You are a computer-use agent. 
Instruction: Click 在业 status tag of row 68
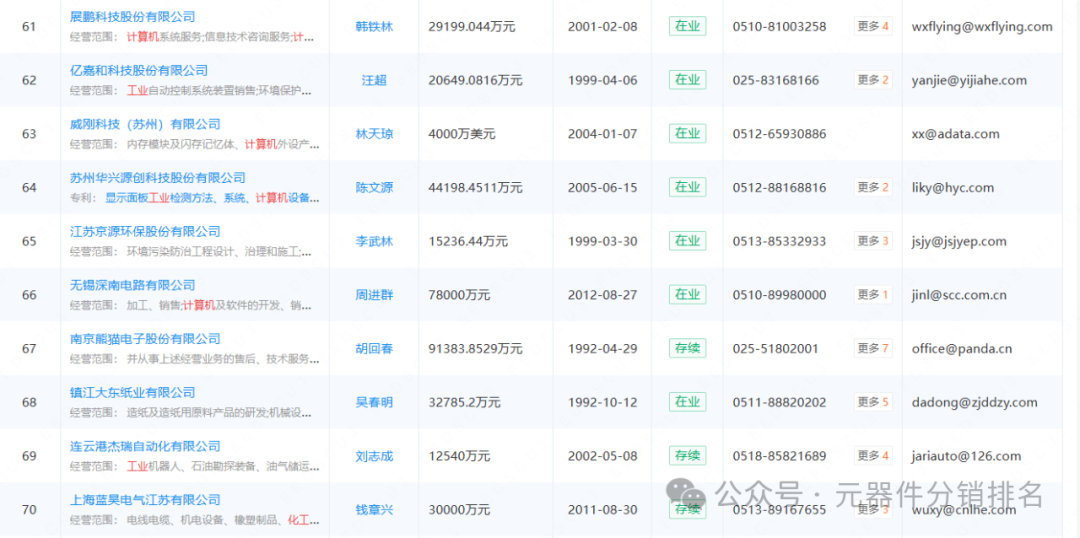click(687, 402)
